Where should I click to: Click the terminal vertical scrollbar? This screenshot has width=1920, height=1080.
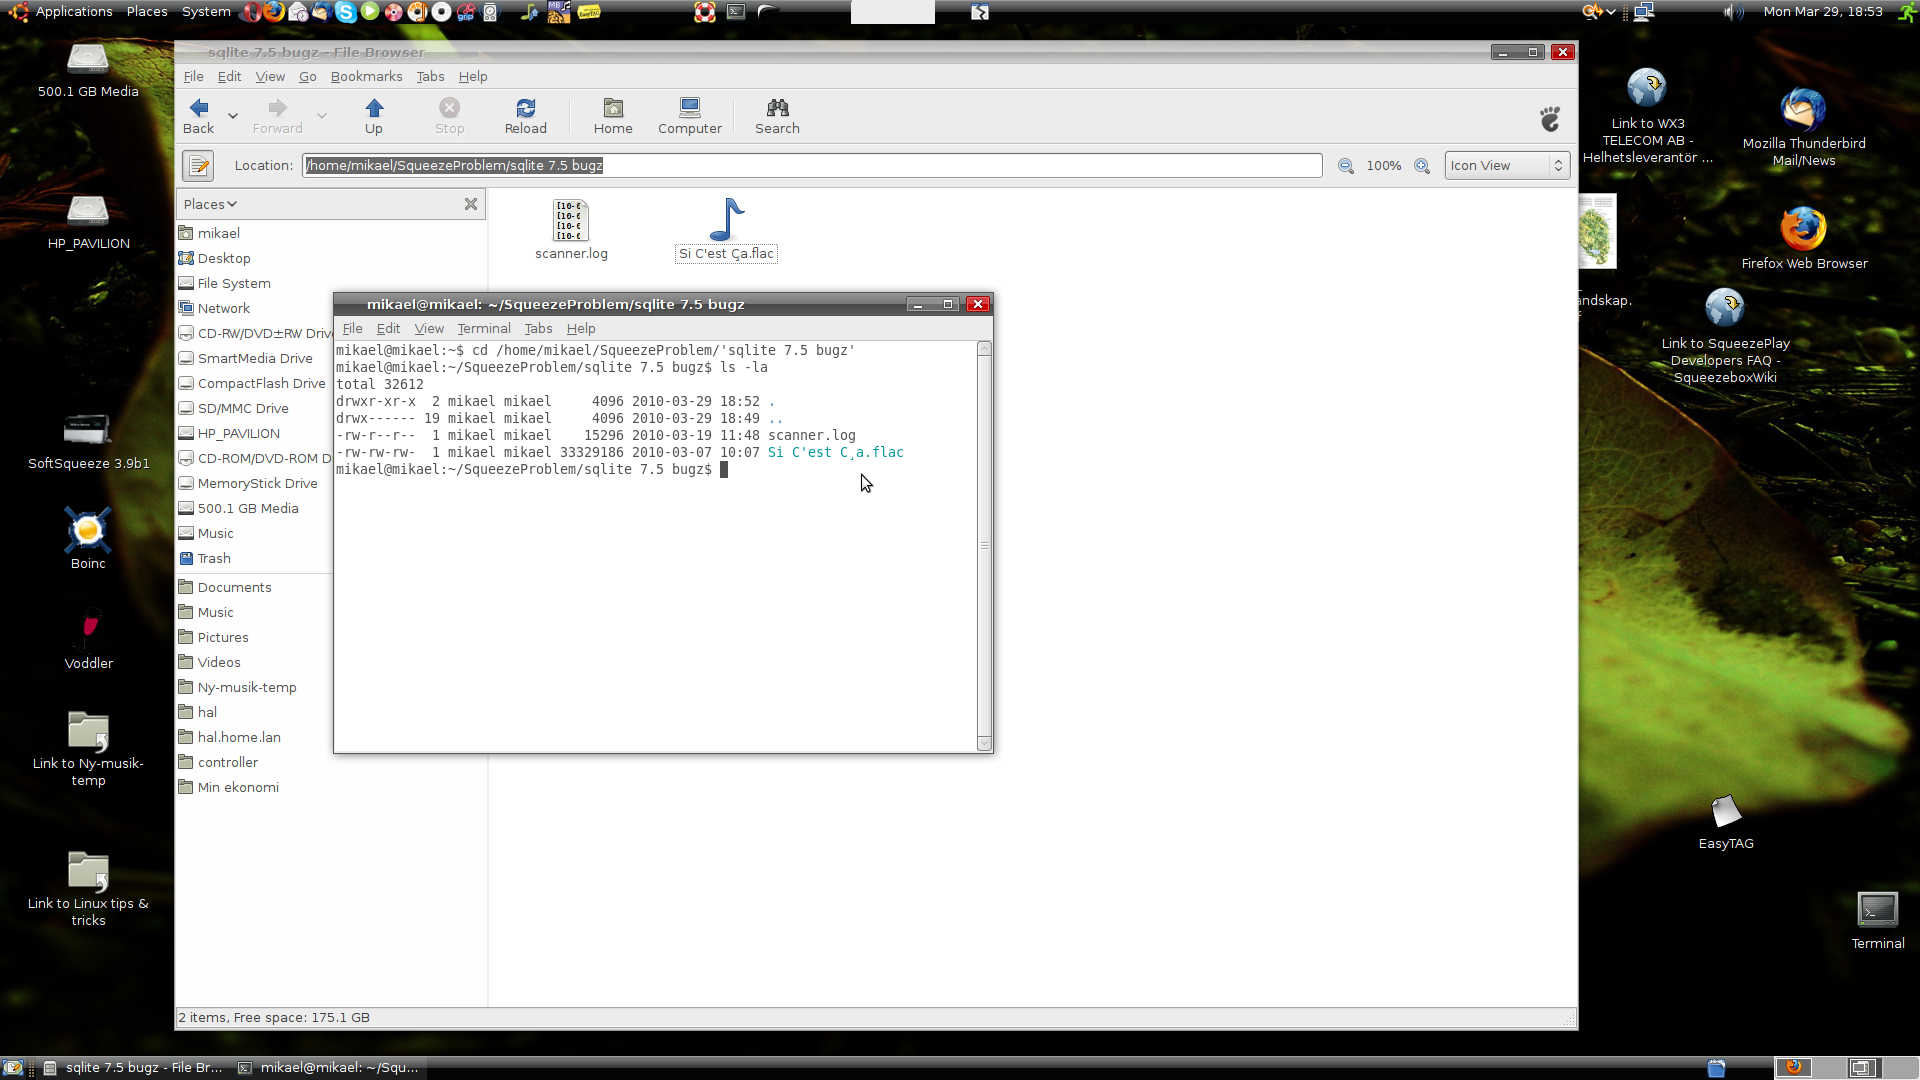[984, 545]
